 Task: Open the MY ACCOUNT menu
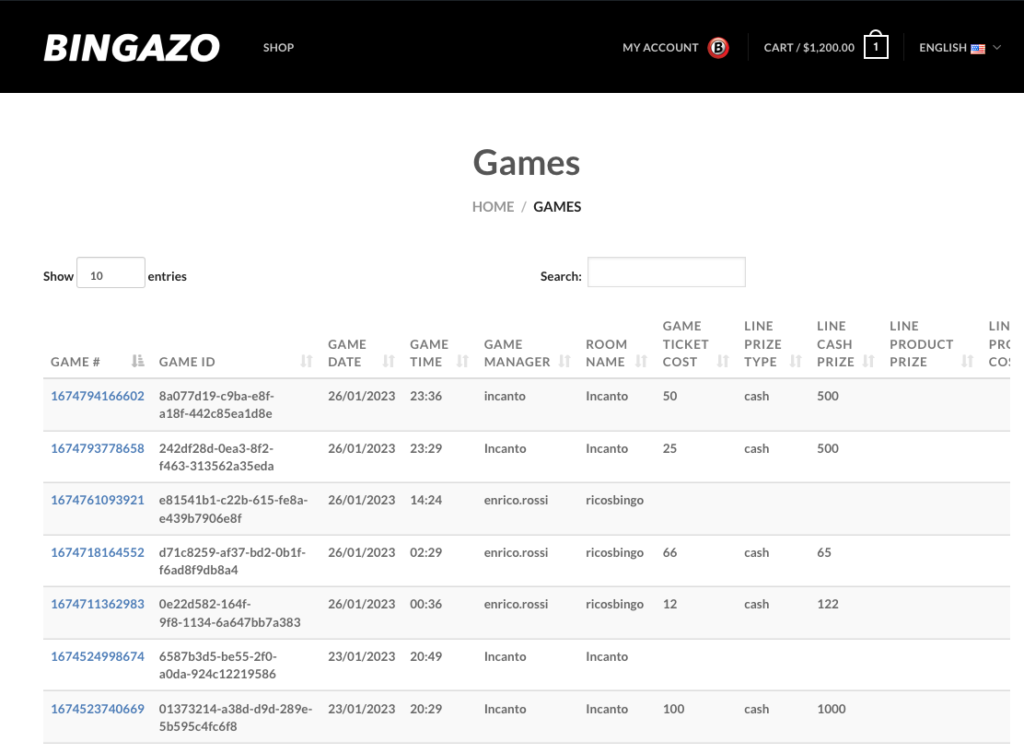660,46
